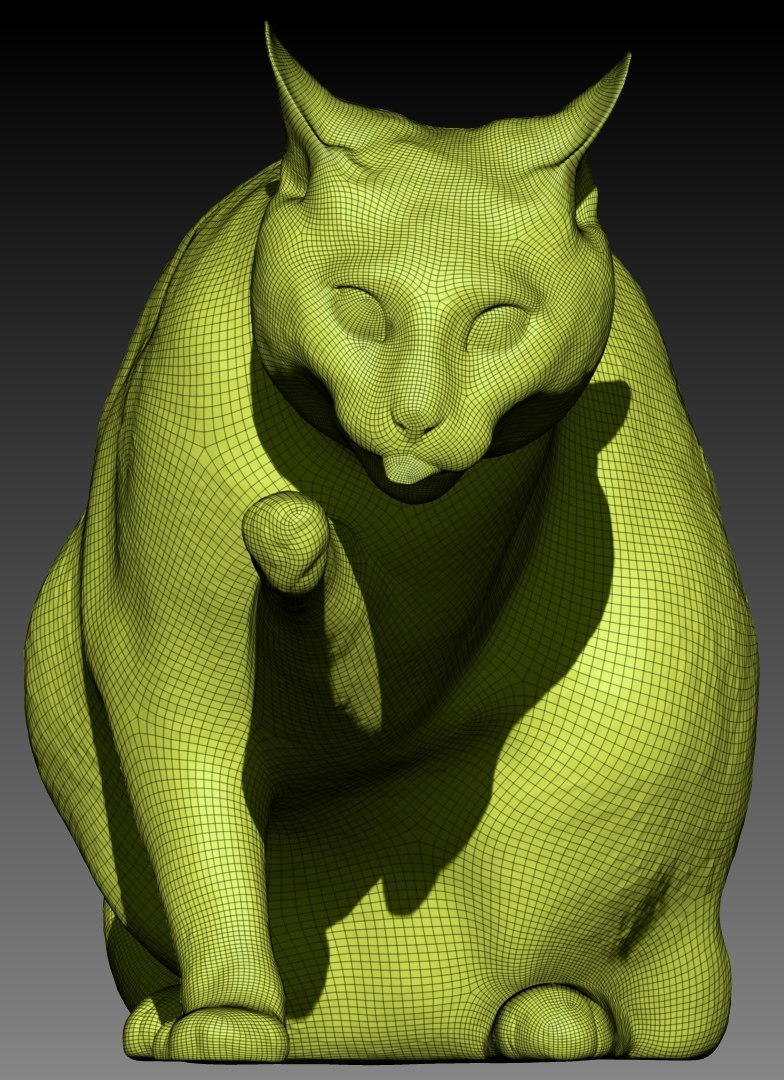The height and width of the screenshot is (1080, 784).
Task: Select the rounded hind paw at the base
Action: click(553, 1021)
